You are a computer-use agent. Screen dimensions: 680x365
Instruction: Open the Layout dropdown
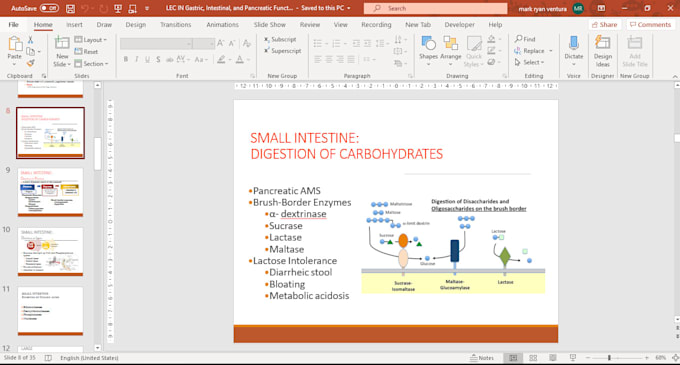[90, 40]
